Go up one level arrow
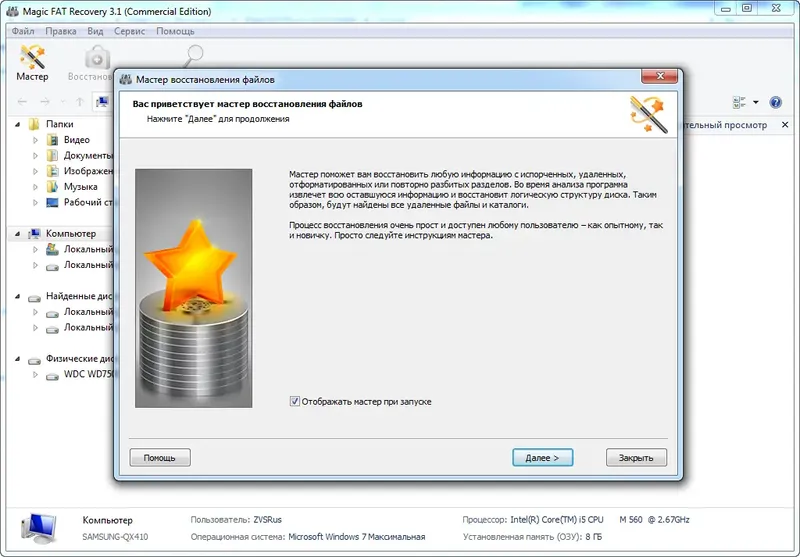Screen dimensions: 800x557 click(80, 102)
